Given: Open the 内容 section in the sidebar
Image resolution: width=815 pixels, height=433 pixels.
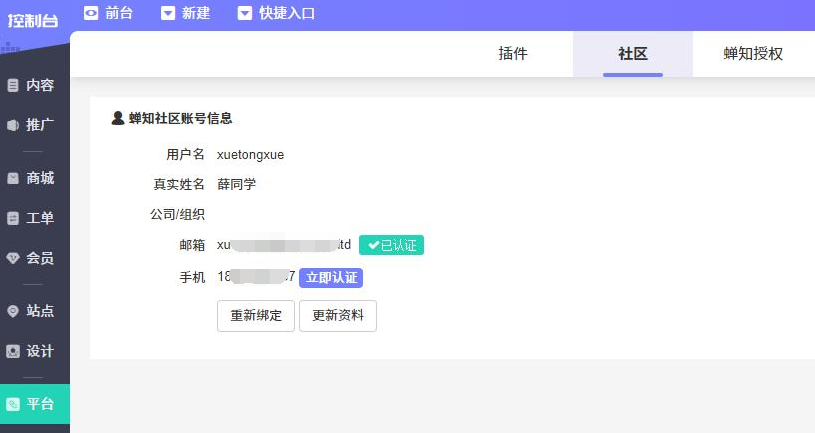Looking at the screenshot, I should pos(31,85).
